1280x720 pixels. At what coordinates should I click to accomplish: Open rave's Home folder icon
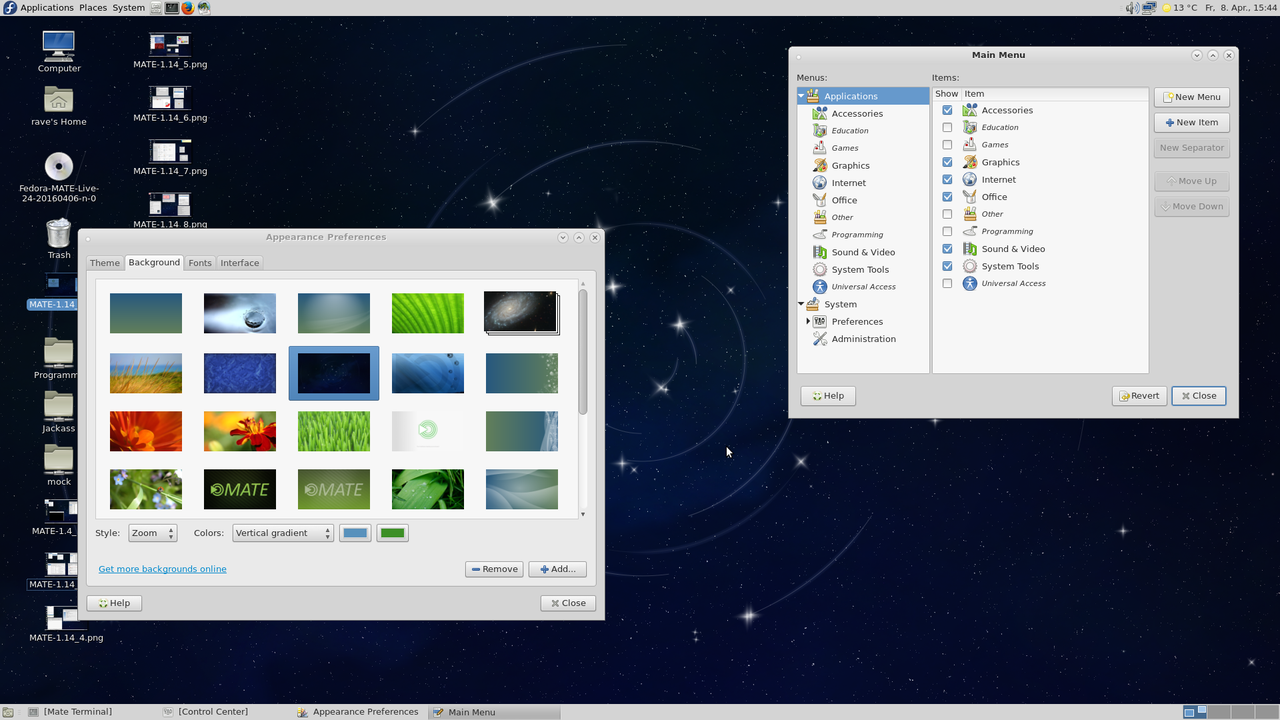(59, 100)
